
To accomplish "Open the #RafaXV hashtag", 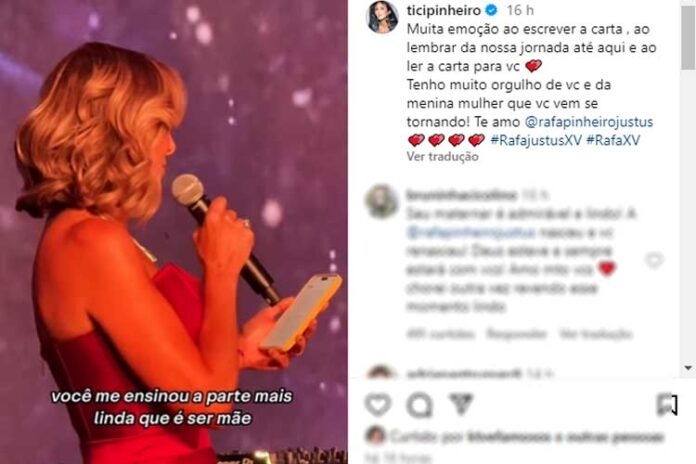I will click(x=613, y=140).
